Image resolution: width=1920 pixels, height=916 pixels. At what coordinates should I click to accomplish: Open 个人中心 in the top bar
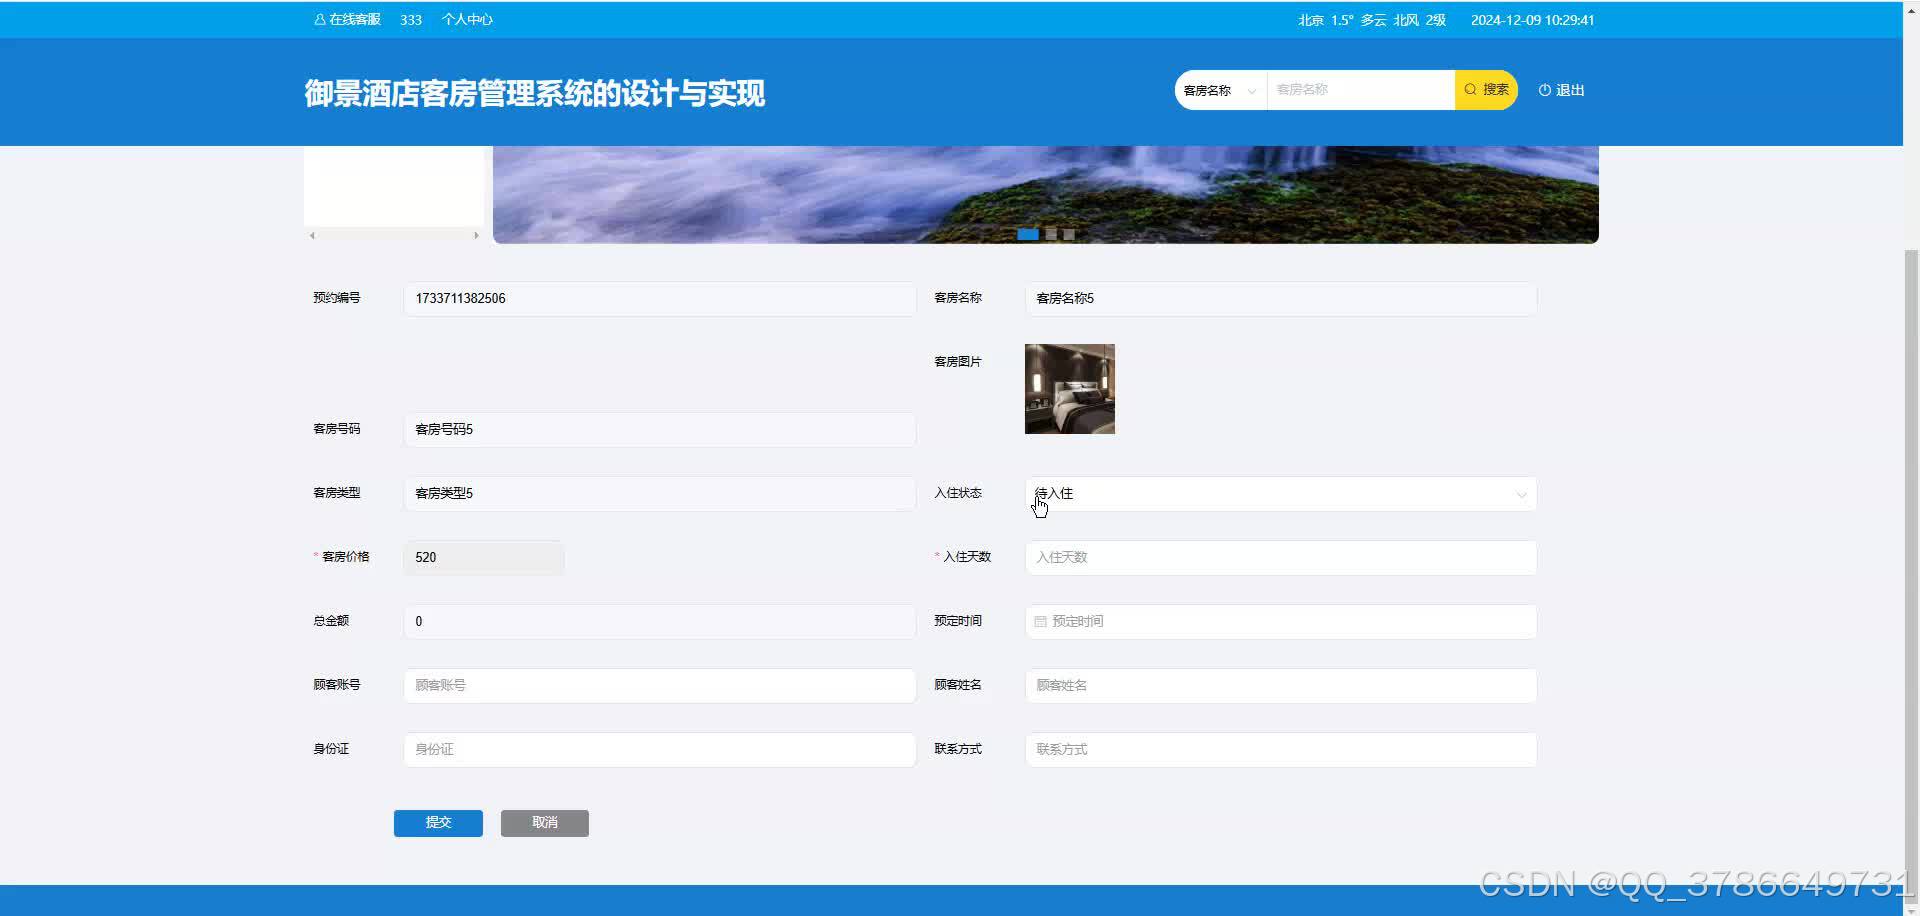click(x=467, y=20)
